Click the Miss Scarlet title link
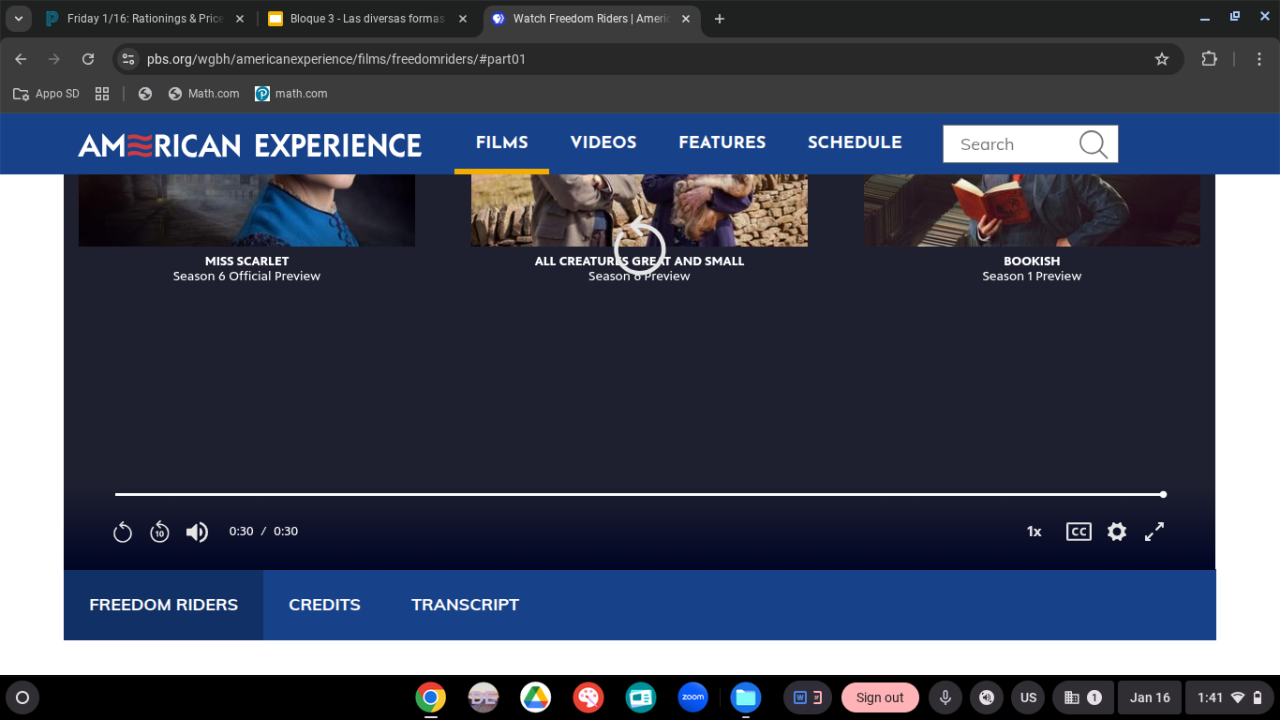The height and width of the screenshot is (720, 1280). coord(247,261)
